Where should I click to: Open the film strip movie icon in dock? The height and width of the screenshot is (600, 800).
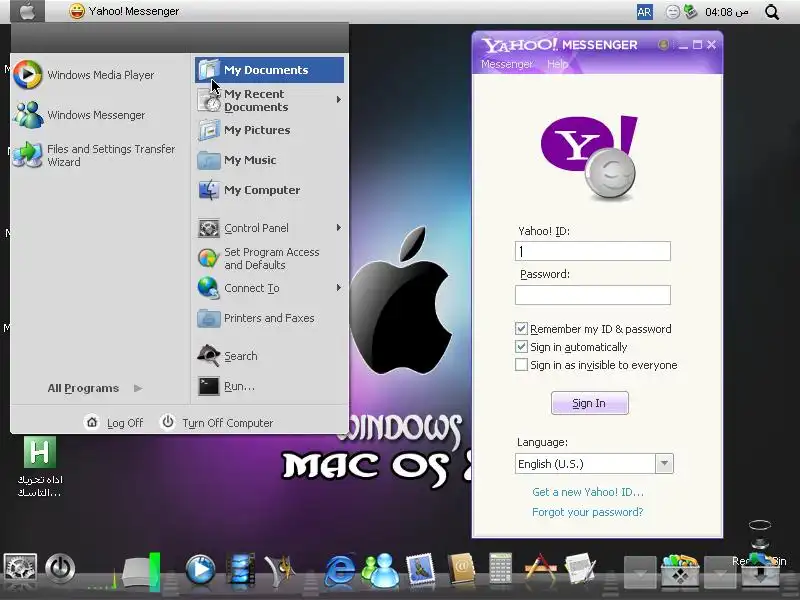point(240,569)
